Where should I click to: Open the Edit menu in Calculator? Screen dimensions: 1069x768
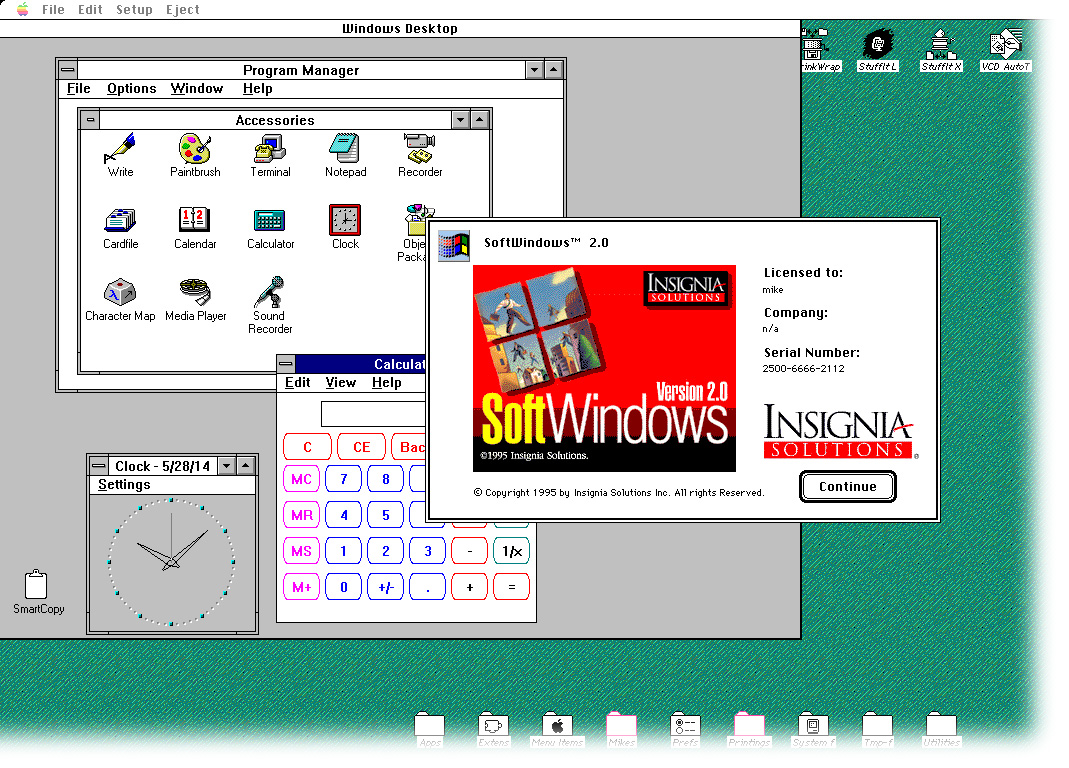(298, 383)
